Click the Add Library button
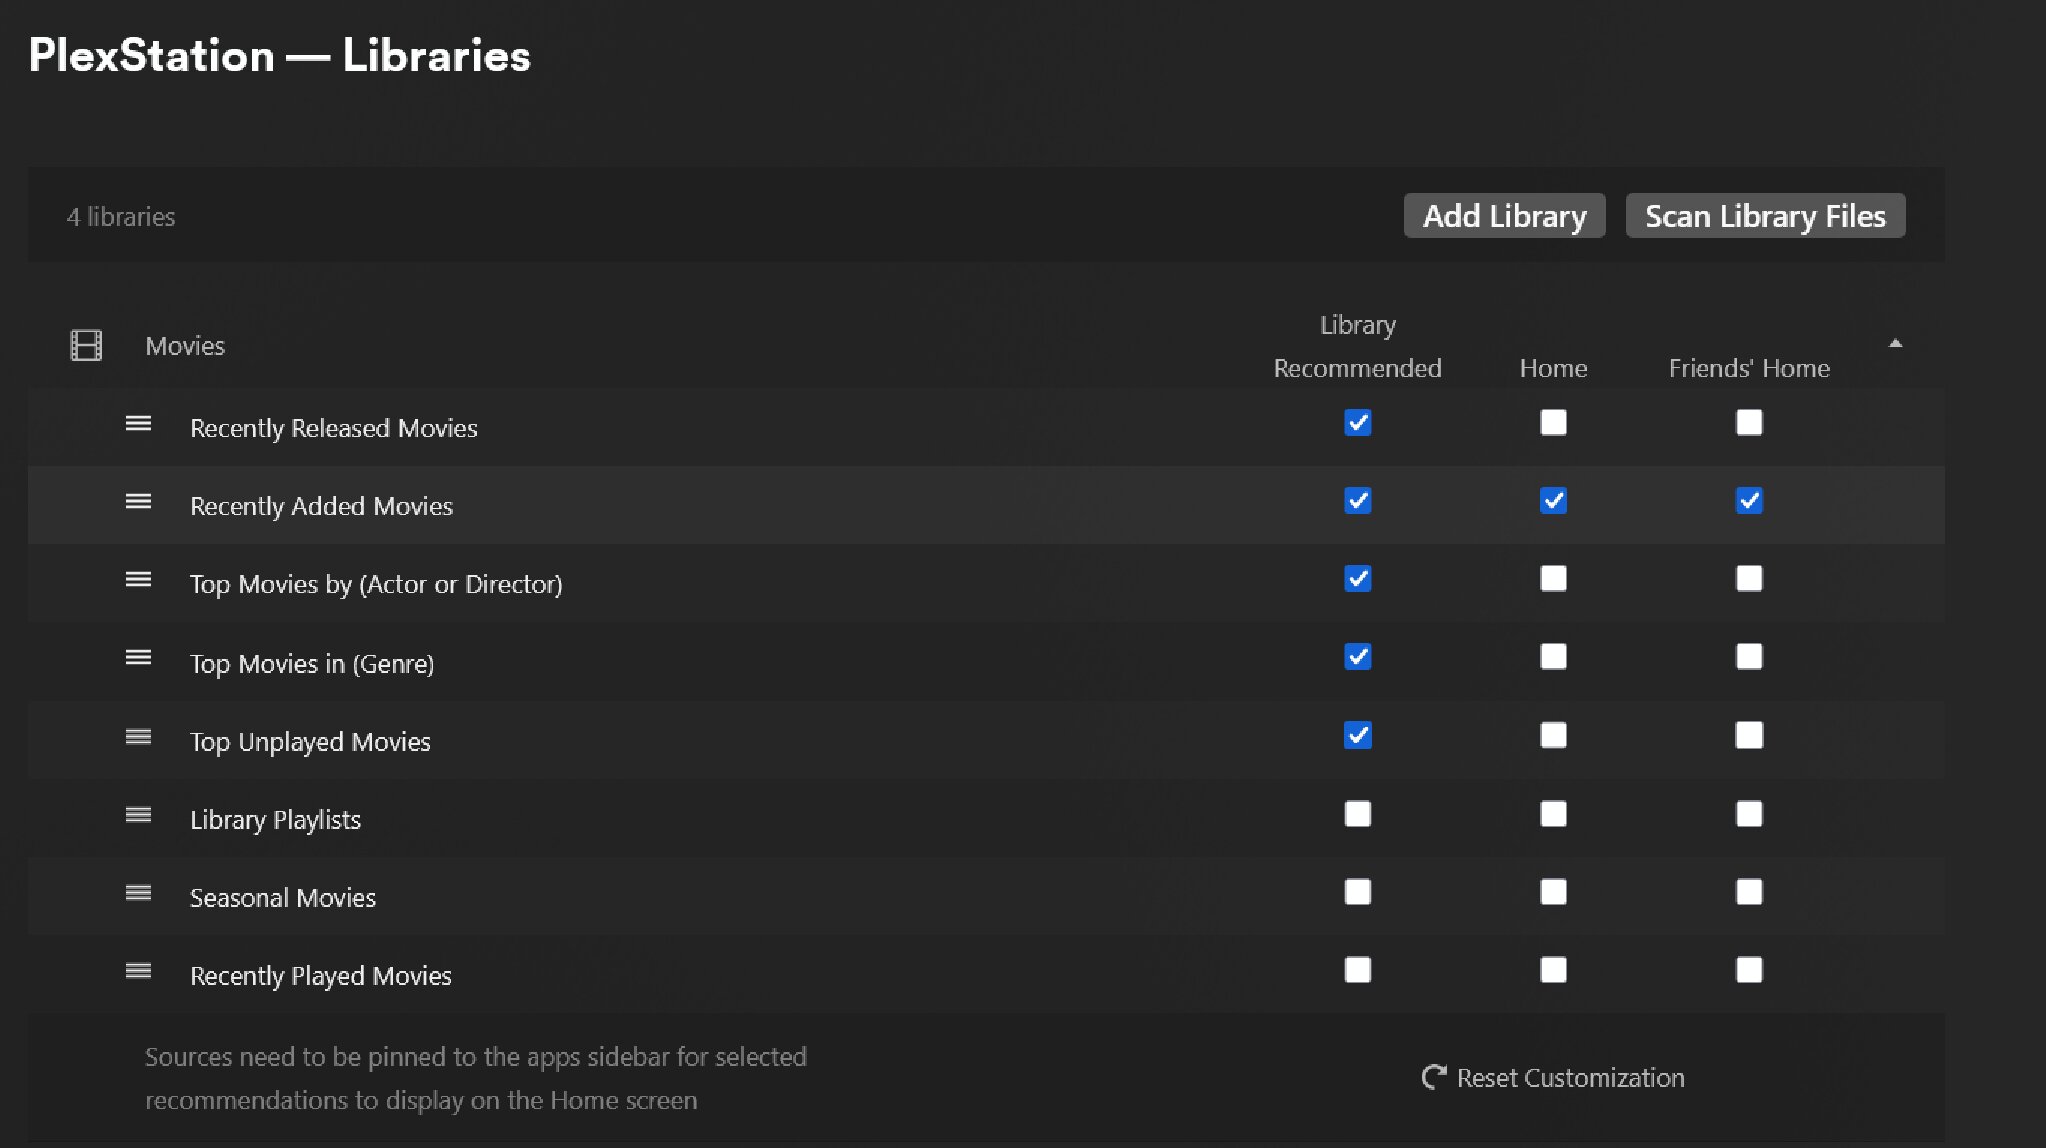 pos(1504,216)
